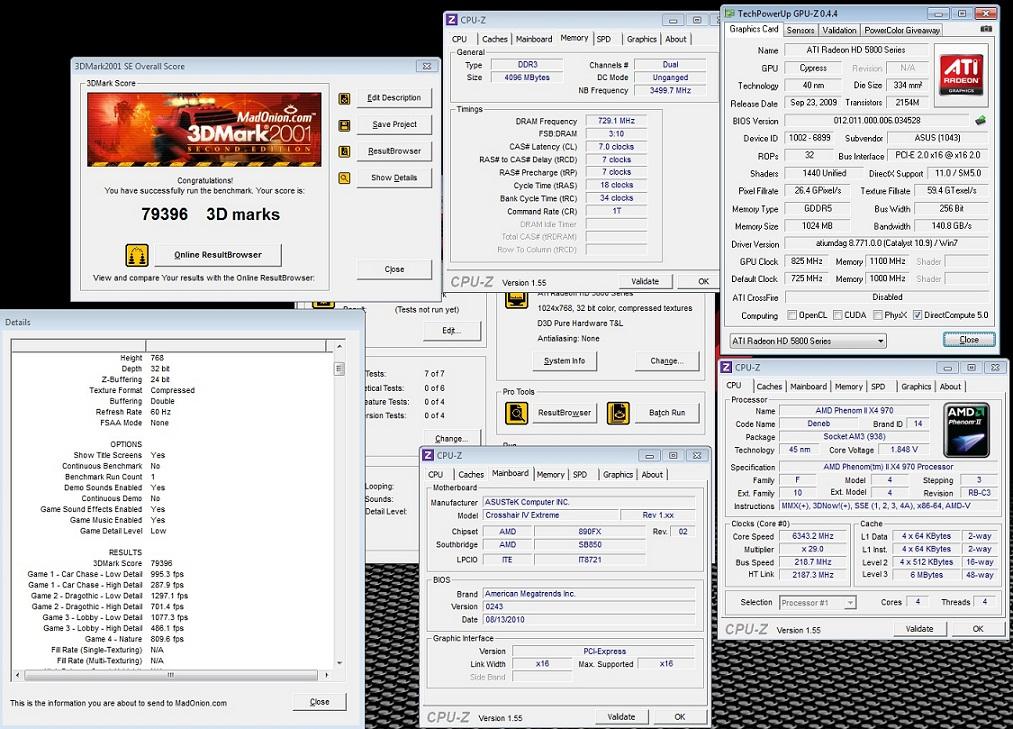
Task: Click Close button in Details window
Action: 320,702
